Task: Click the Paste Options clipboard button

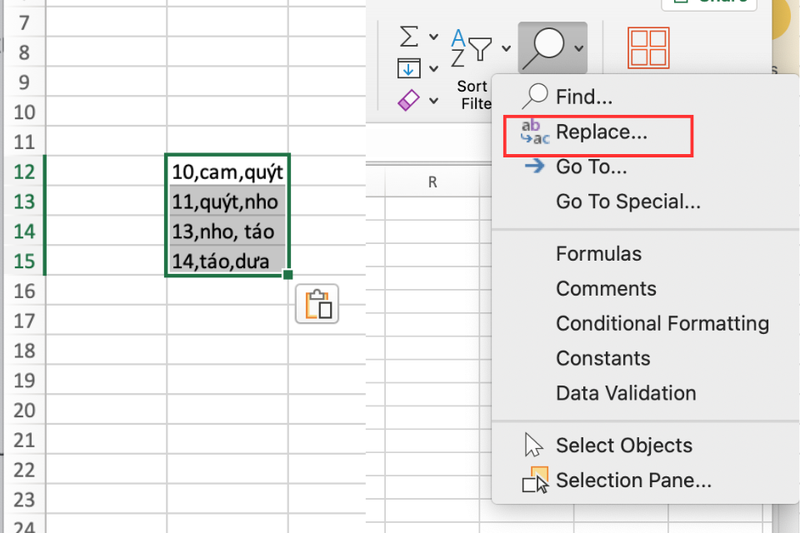Action: [317, 304]
